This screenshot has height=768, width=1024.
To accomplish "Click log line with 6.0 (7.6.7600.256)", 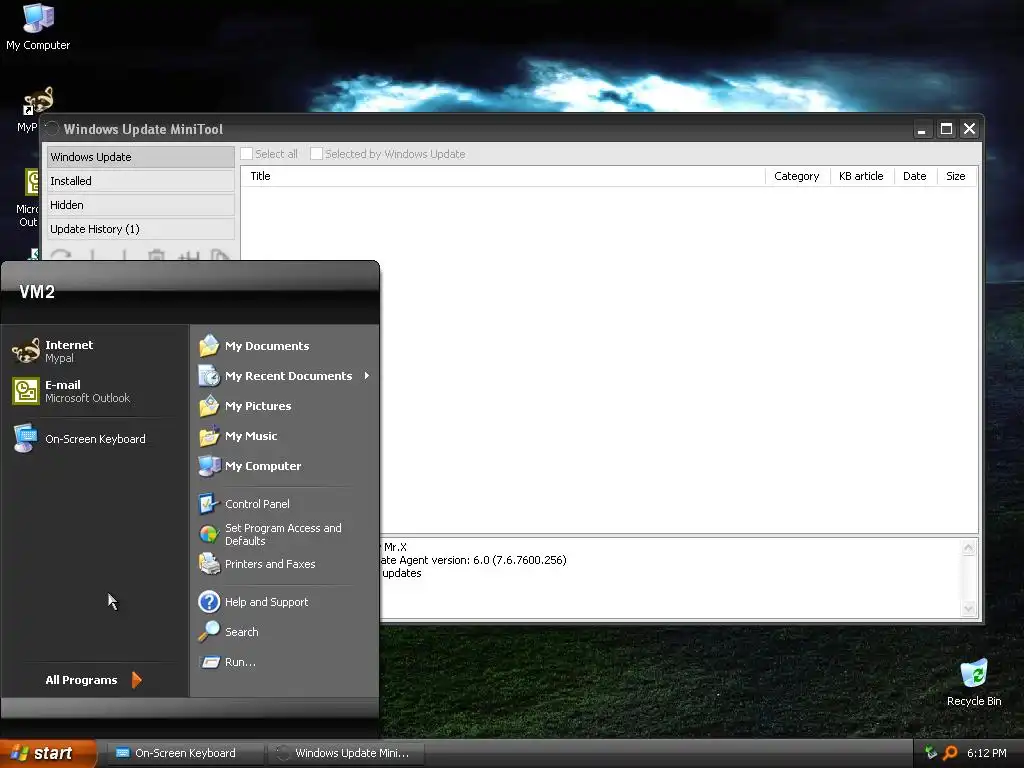I will (474, 560).
